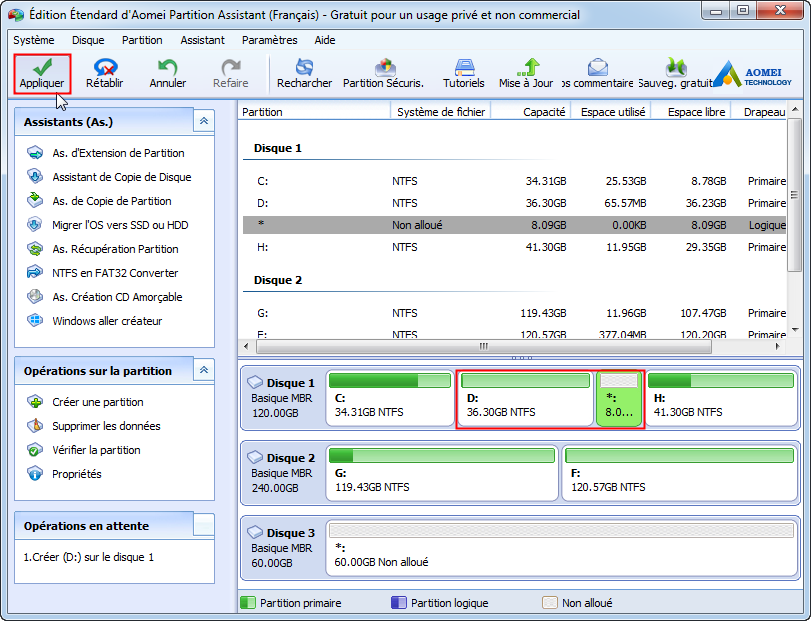Select C: partition row in list
Image resolution: width=811 pixels, height=621 pixels.
pyautogui.click(x=515, y=181)
